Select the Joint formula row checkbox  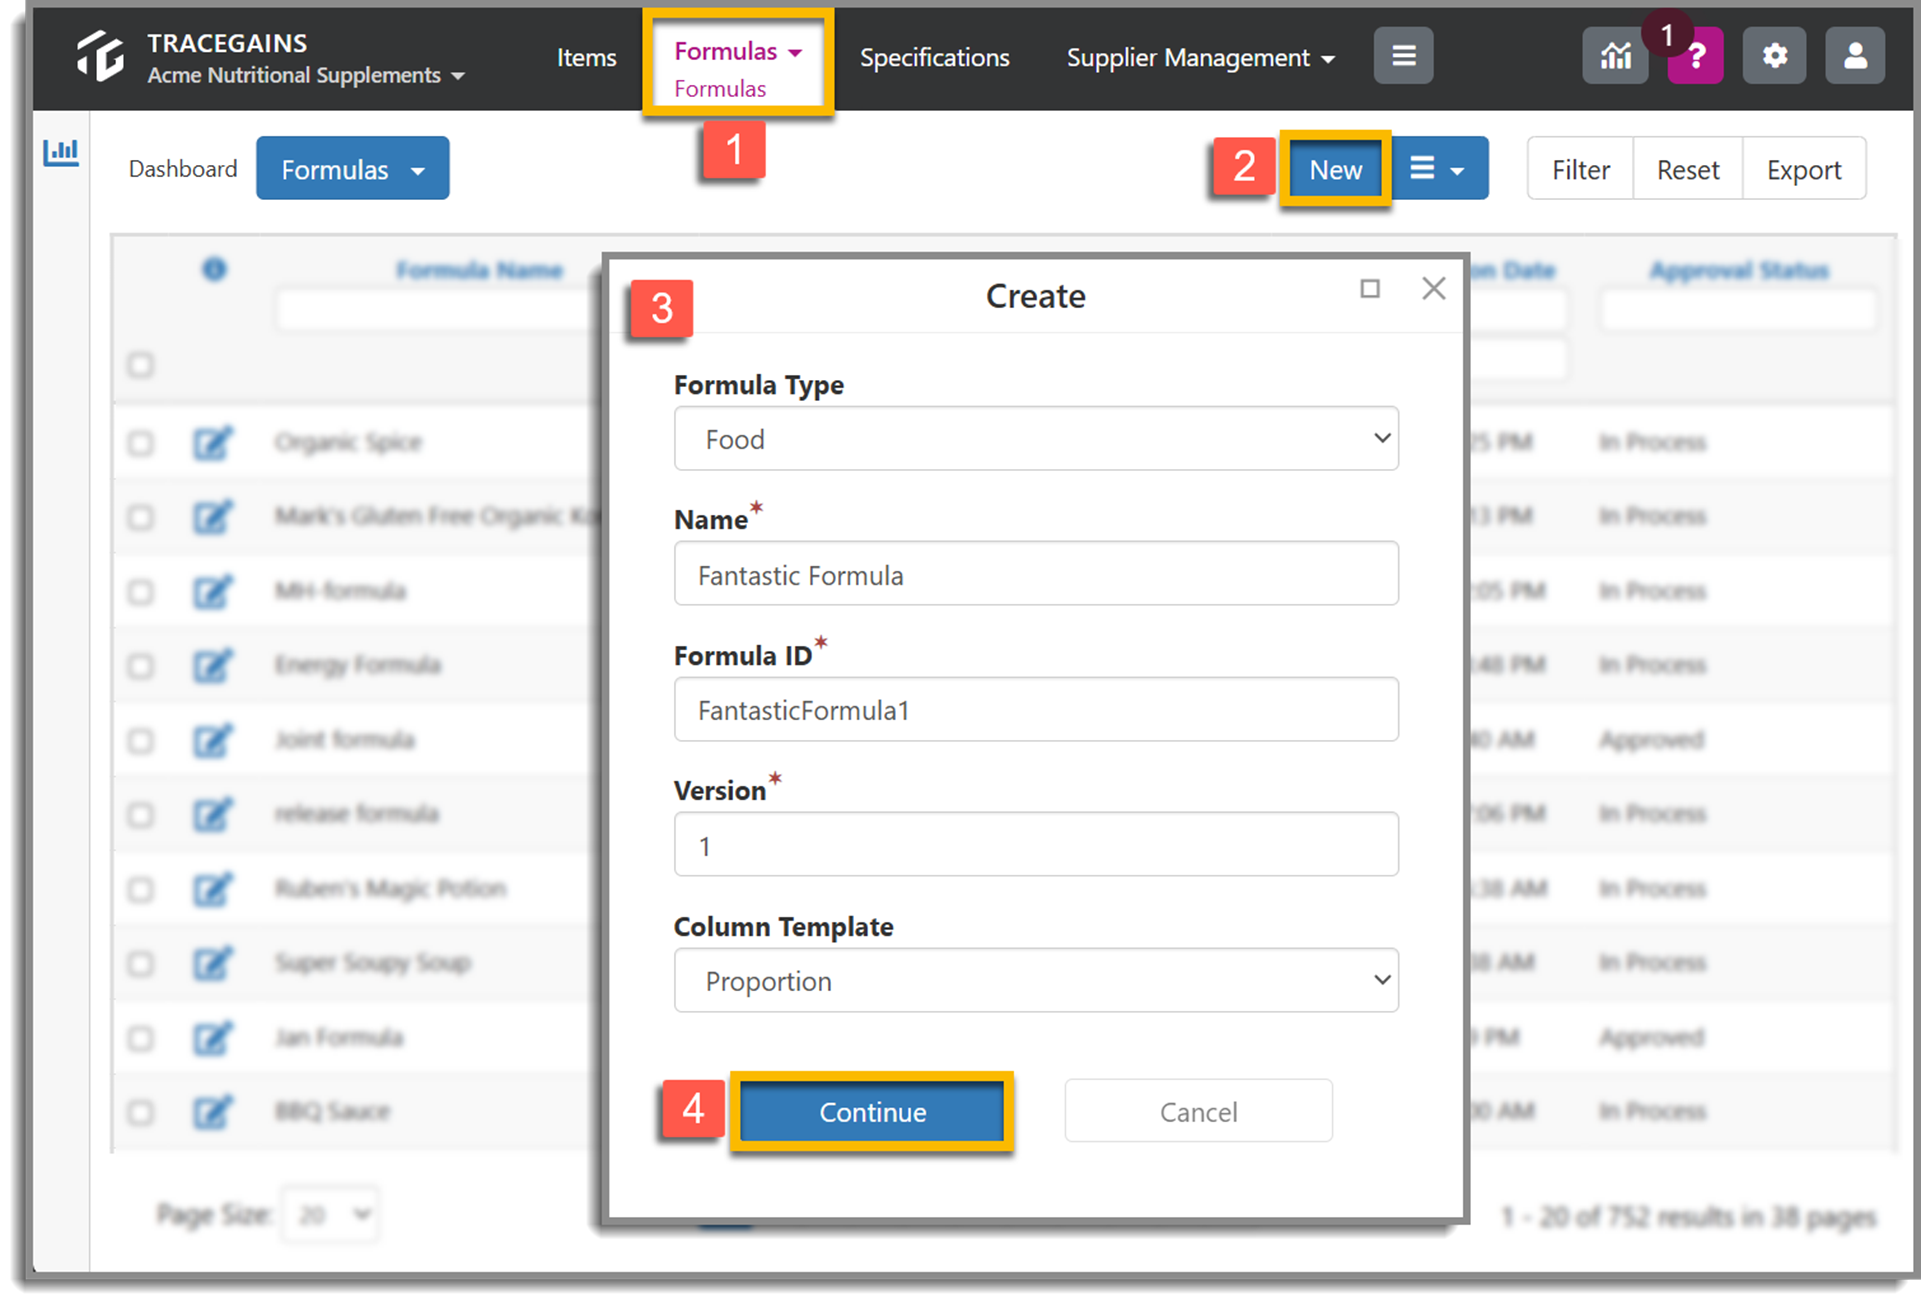[141, 741]
